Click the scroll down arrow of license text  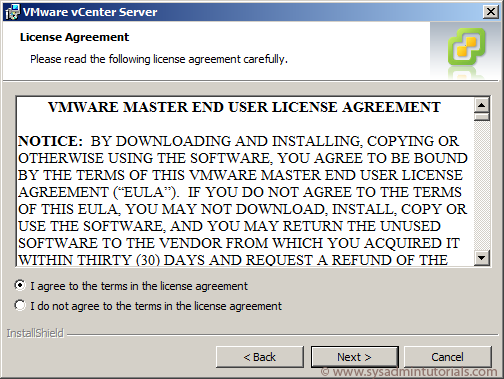tap(482, 257)
